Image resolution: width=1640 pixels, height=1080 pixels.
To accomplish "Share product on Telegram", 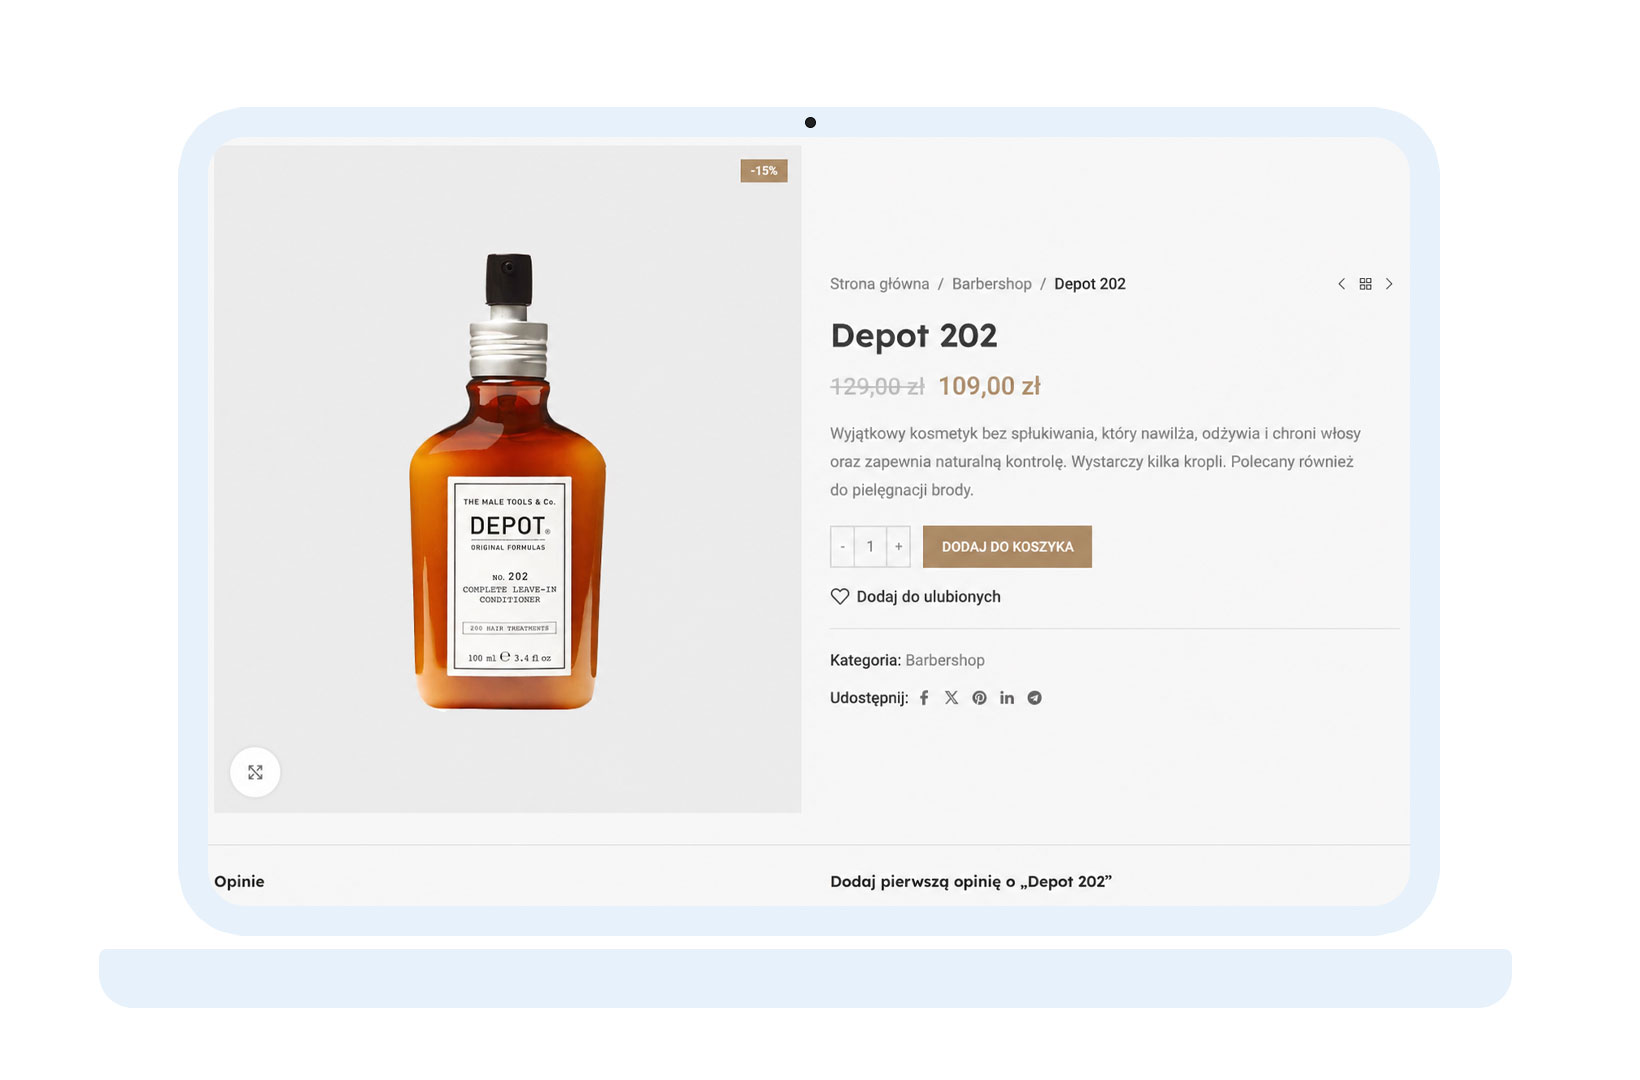I will tap(1035, 698).
